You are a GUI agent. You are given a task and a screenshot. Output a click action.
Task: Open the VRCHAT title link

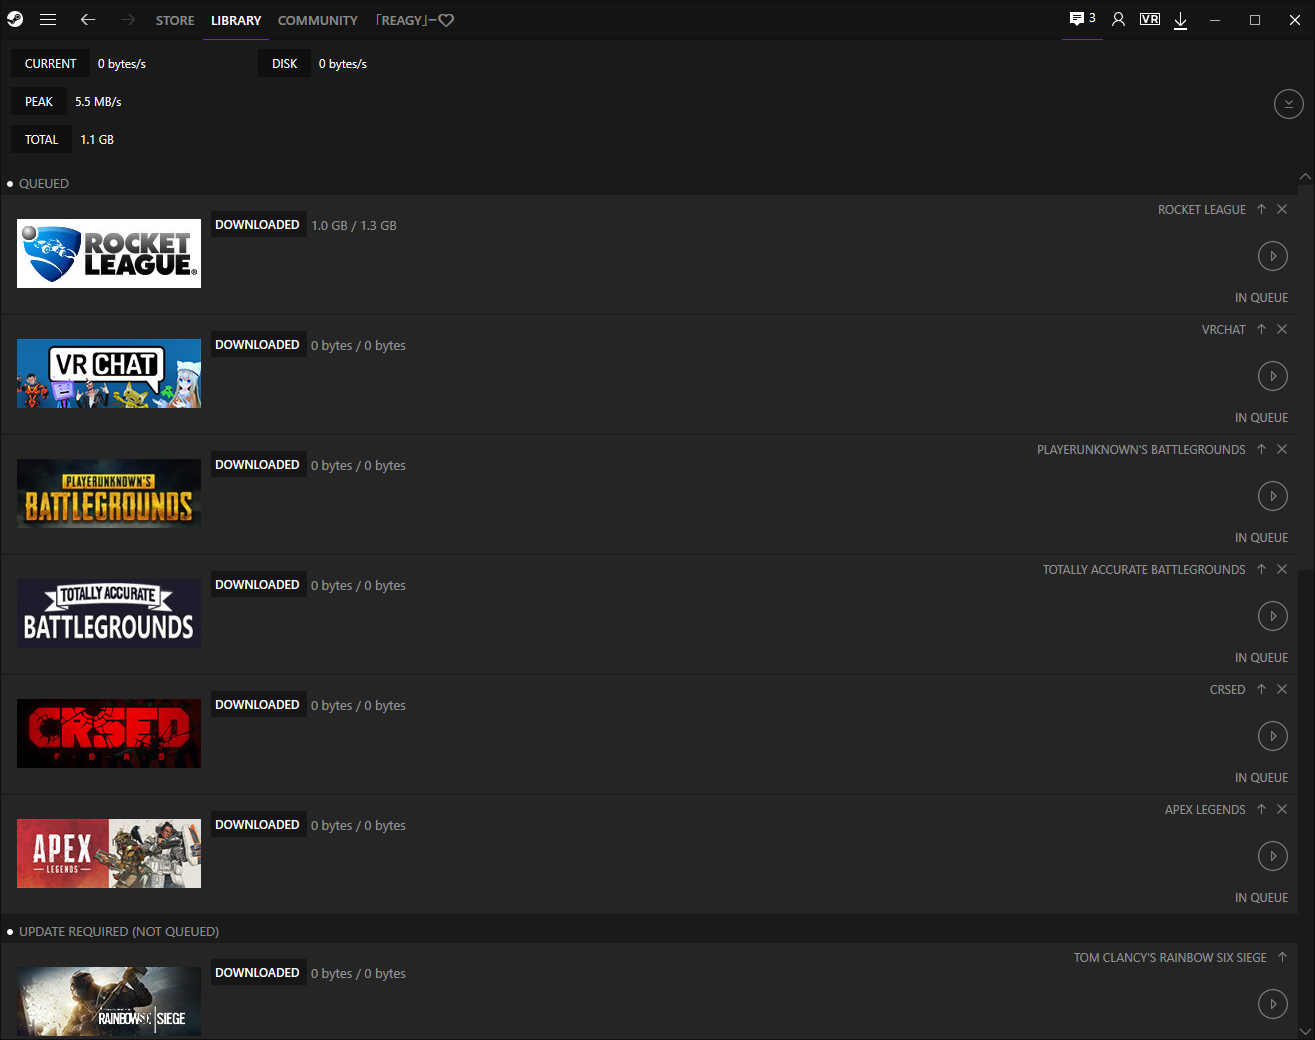coord(1224,330)
